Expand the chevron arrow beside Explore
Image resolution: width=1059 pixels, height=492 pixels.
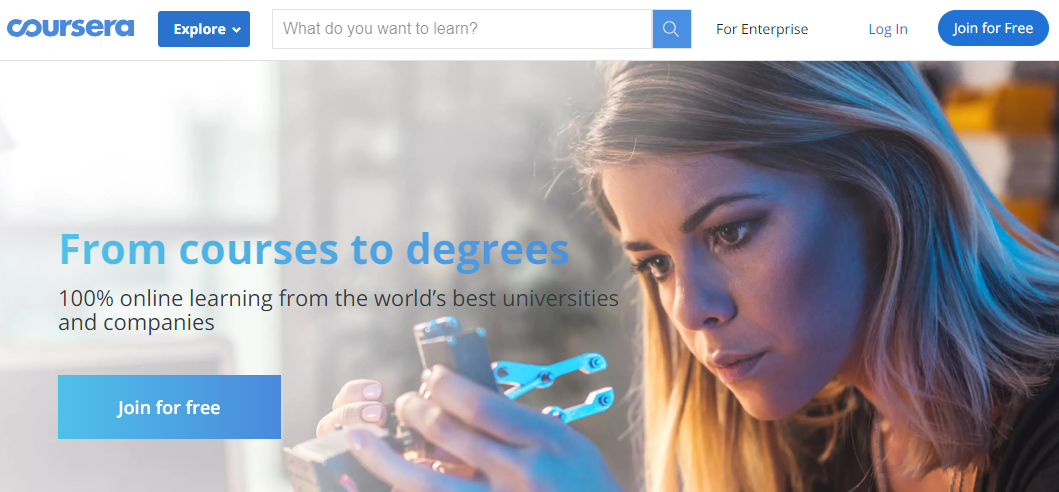(x=236, y=30)
